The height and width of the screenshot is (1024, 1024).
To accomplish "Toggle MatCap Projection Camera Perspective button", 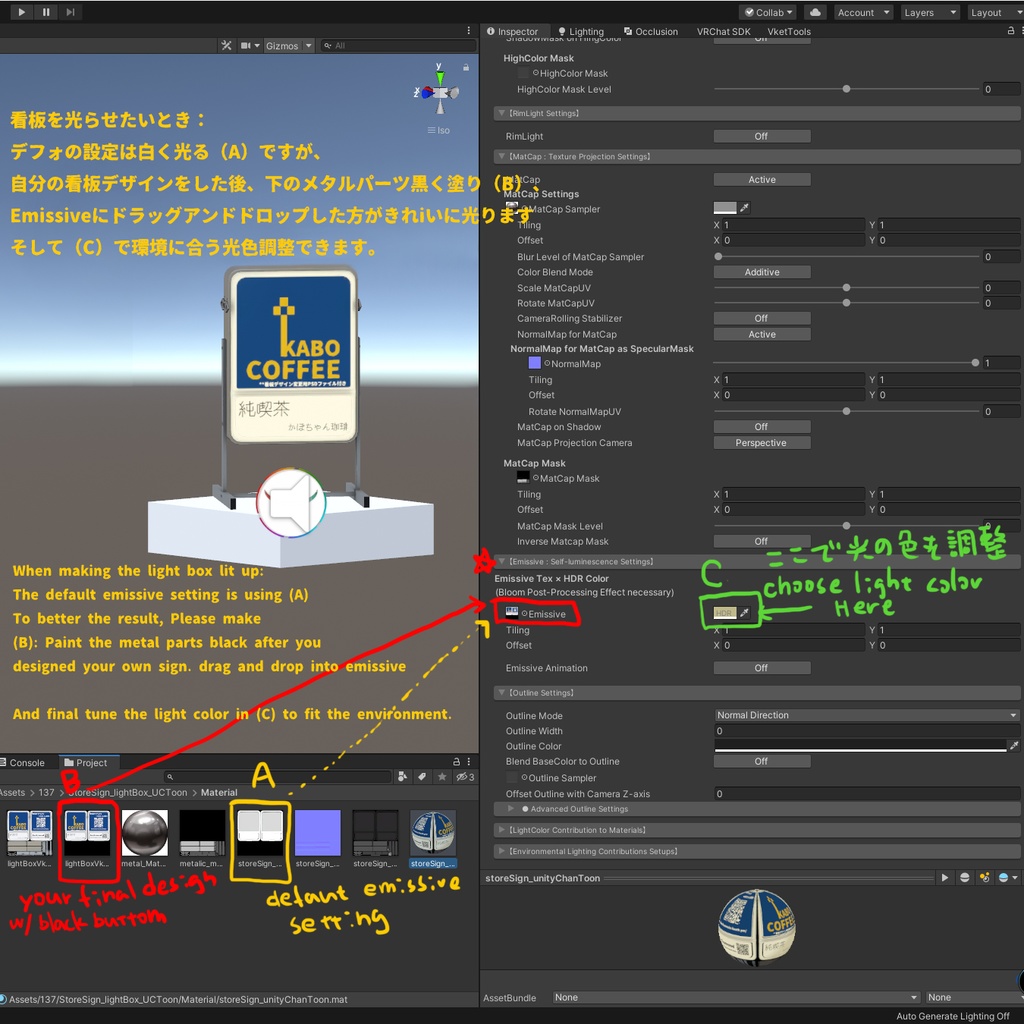I will [761, 442].
